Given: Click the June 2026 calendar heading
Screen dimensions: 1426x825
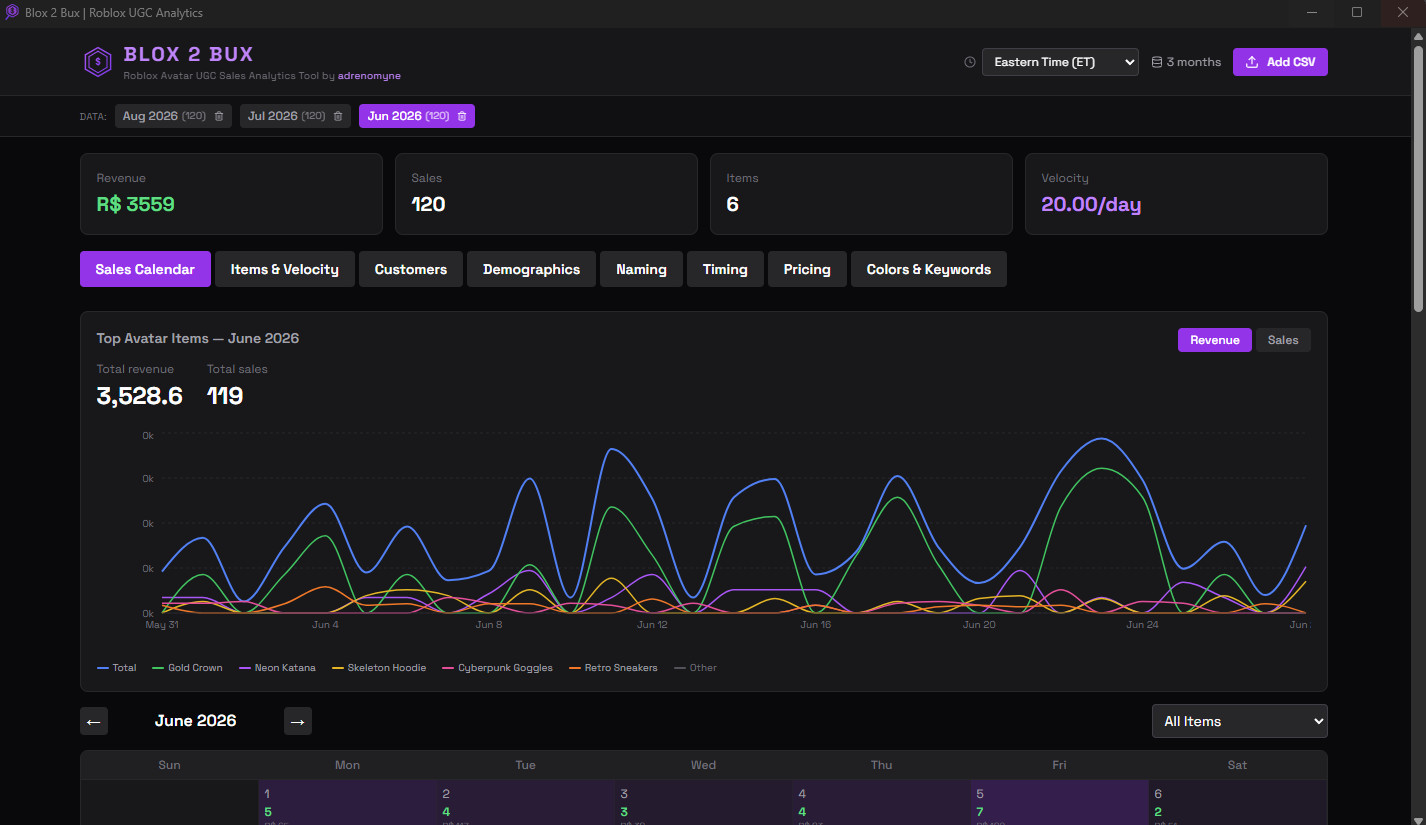Looking at the screenshot, I should tap(196, 721).
